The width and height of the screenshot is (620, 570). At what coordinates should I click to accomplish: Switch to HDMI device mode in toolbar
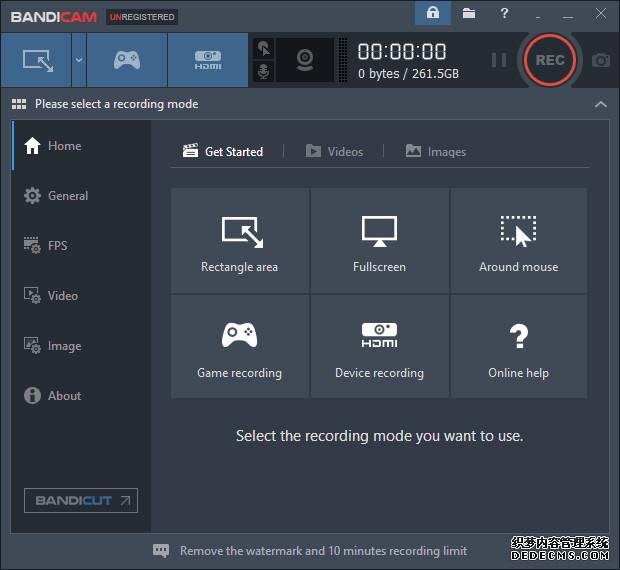(208, 60)
